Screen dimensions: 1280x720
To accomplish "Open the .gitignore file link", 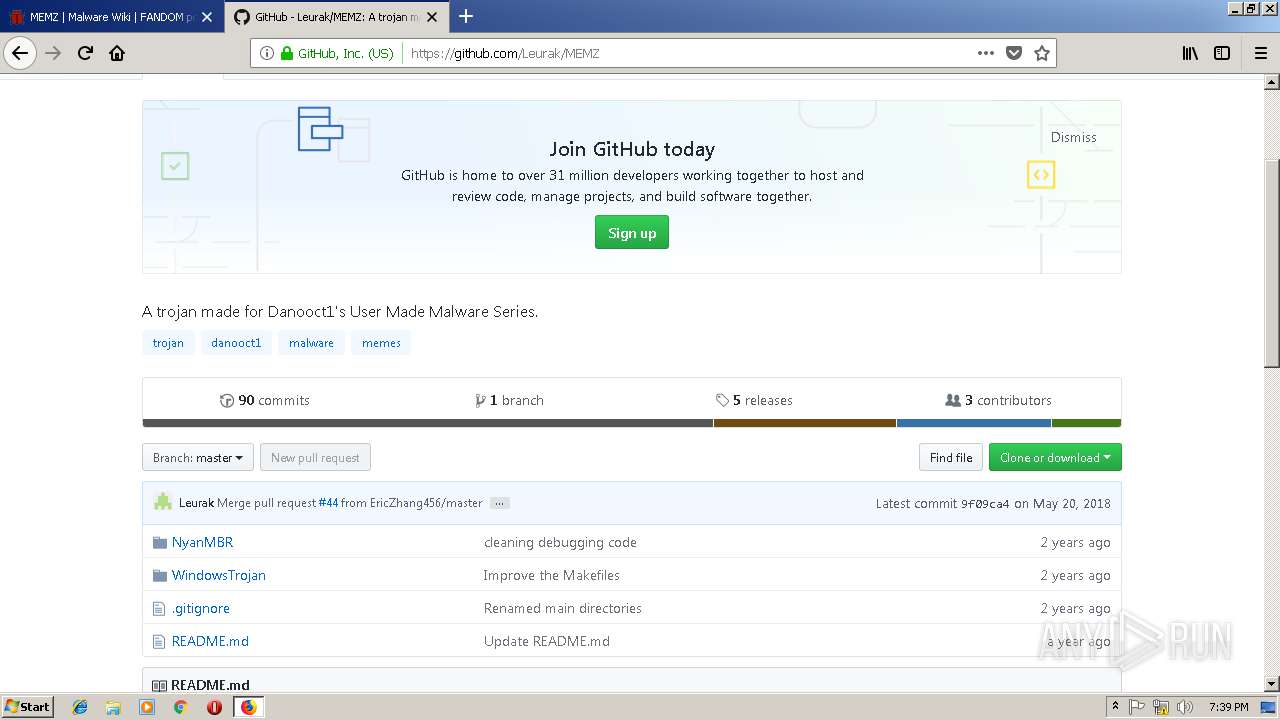I will click(x=200, y=608).
